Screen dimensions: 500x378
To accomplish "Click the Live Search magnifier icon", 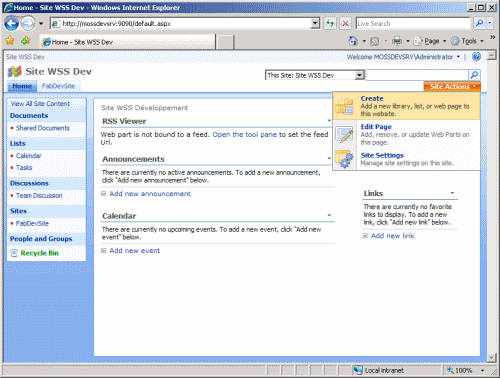I will point(479,23).
